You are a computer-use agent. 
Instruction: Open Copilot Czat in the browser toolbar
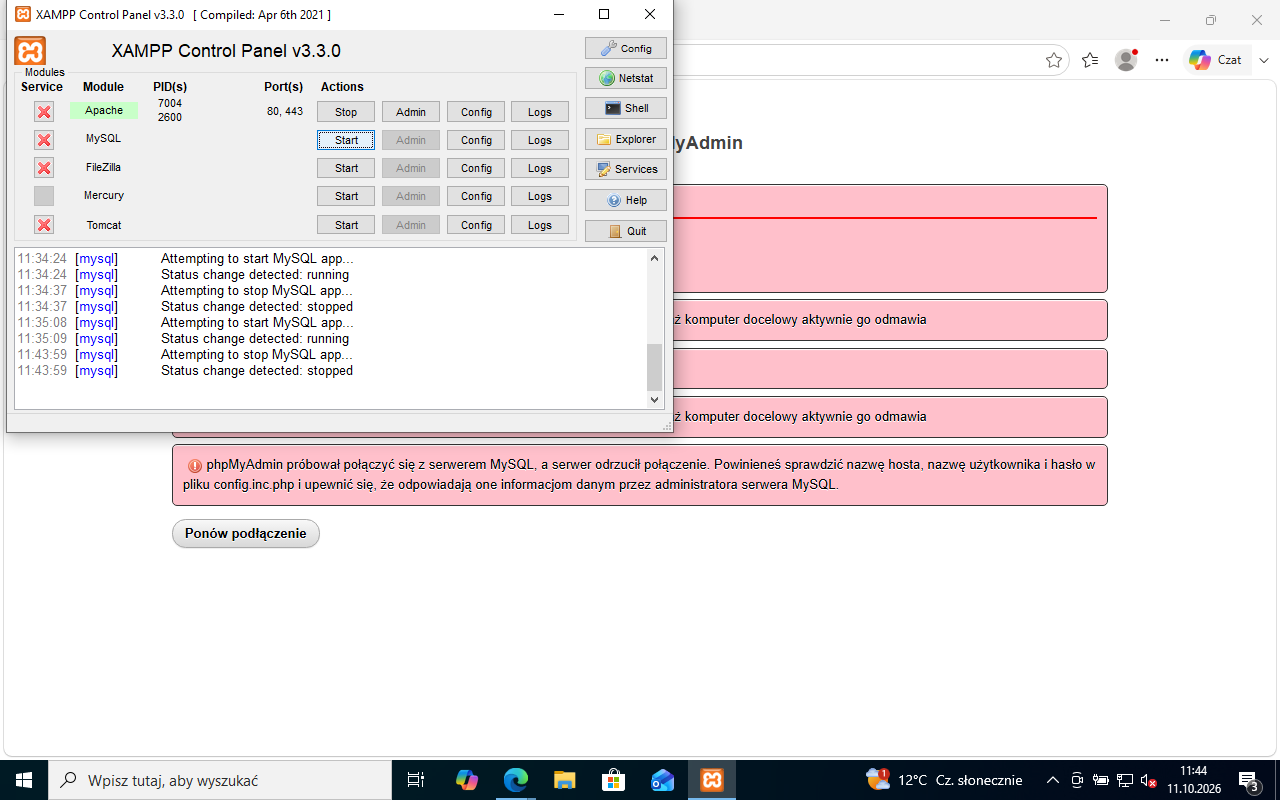1215,60
